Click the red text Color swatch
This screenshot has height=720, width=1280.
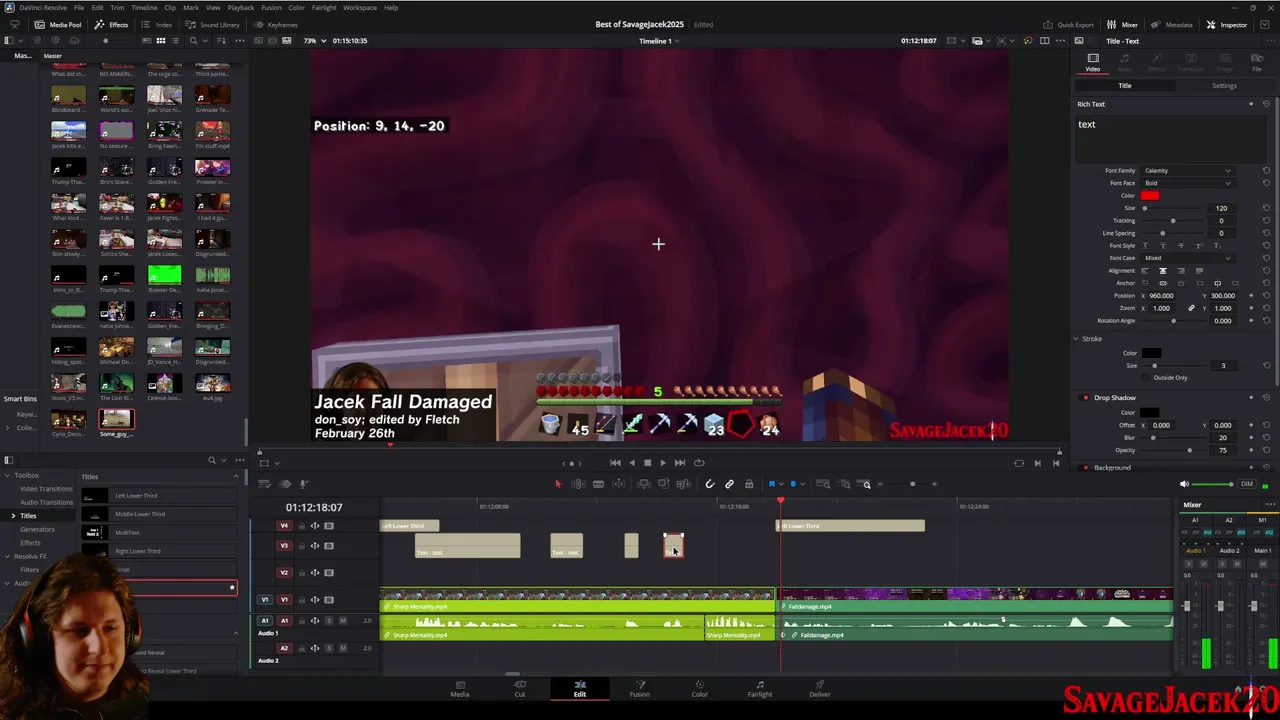[1150, 195]
